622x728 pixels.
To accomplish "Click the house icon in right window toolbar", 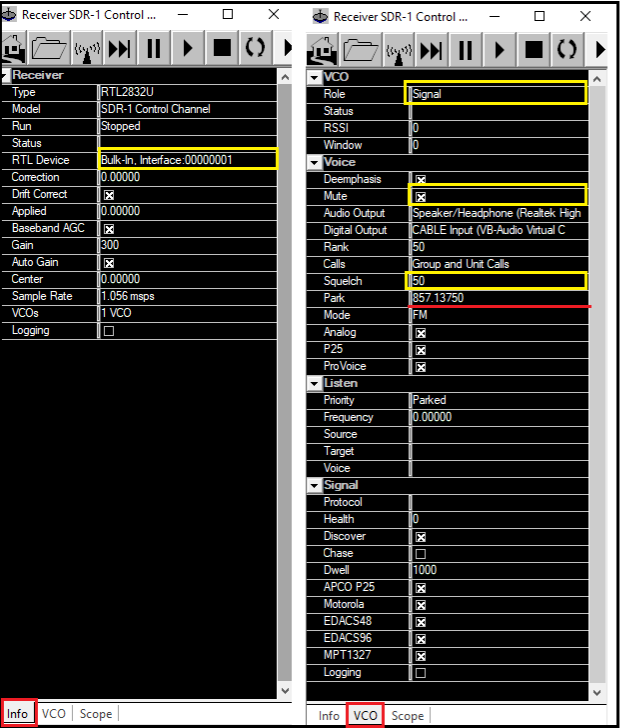I will tap(328, 49).
